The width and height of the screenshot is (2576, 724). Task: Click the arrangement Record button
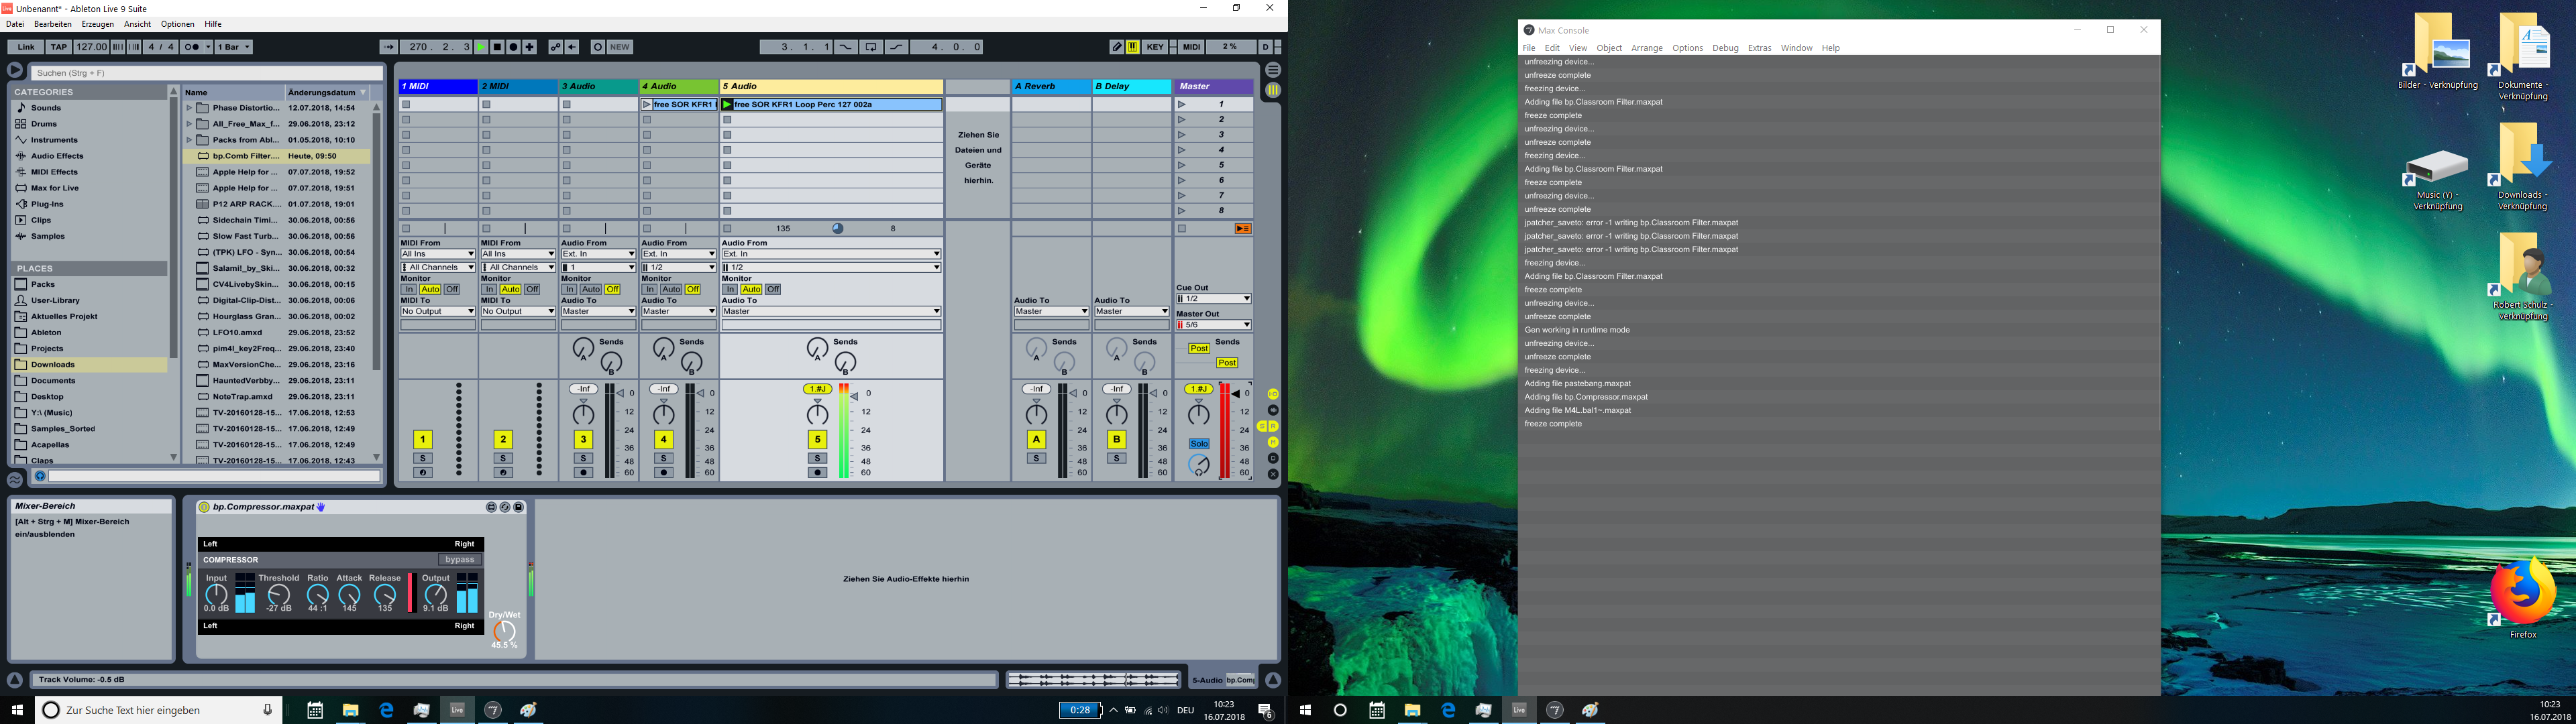click(x=513, y=47)
